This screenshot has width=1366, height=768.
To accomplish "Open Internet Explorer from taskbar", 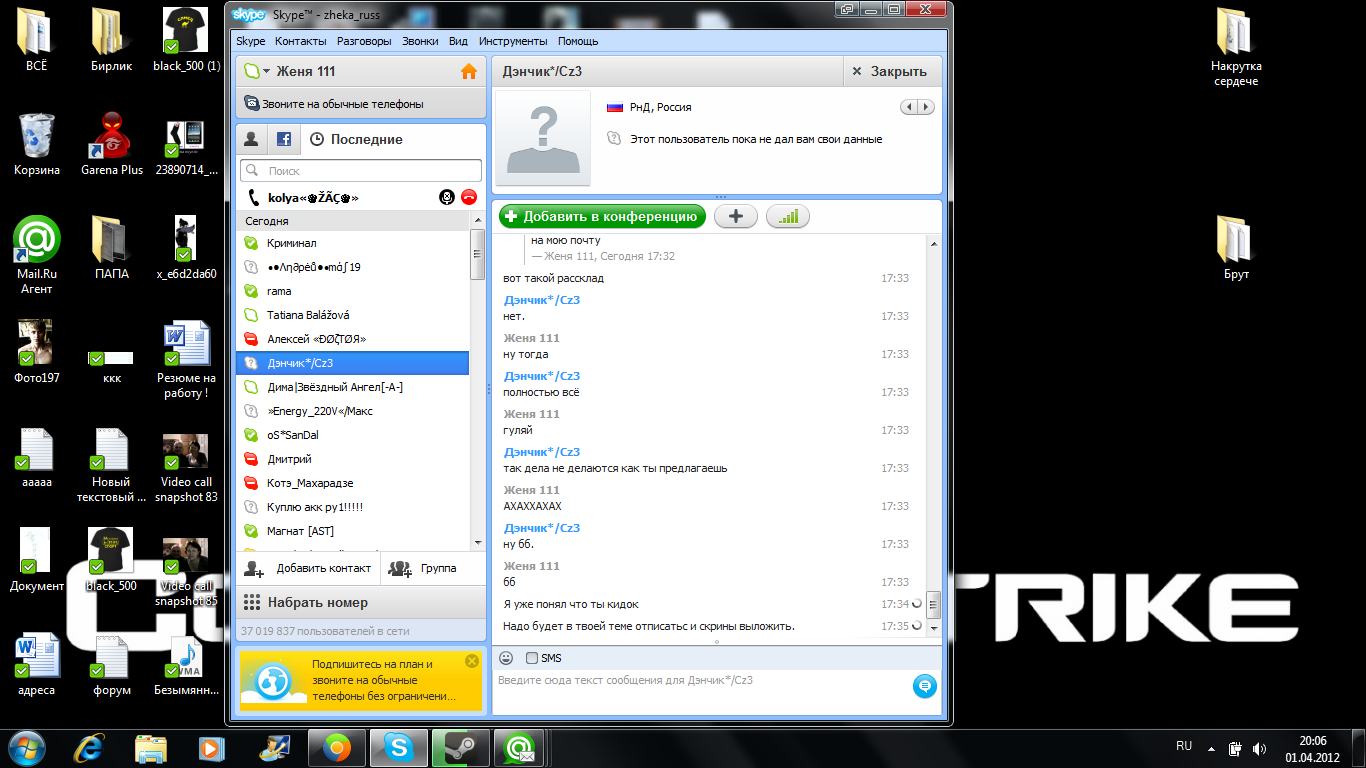I will coord(90,747).
